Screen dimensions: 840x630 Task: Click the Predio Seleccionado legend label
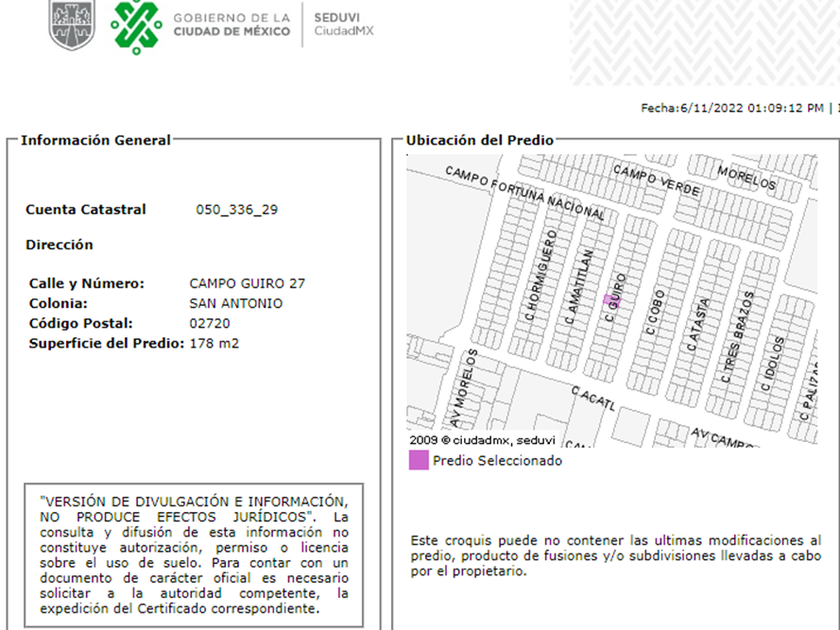click(498, 461)
